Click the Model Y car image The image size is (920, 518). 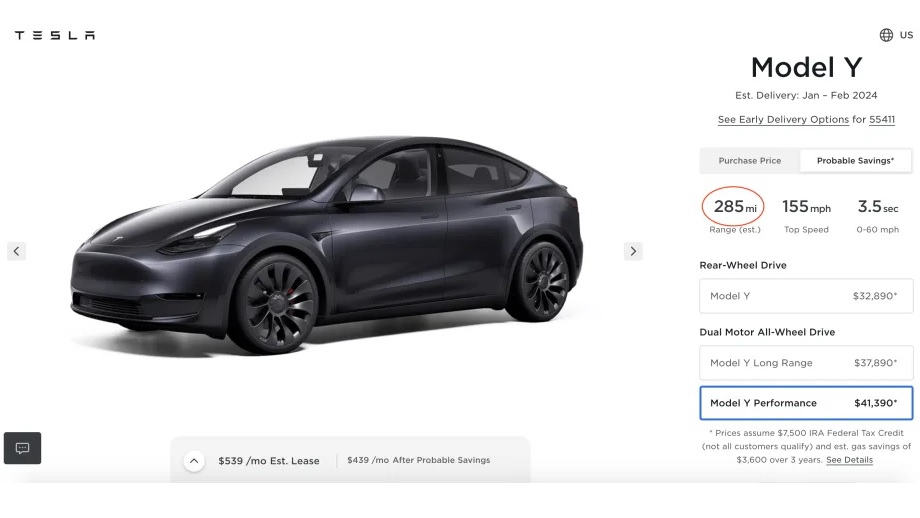click(x=326, y=245)
